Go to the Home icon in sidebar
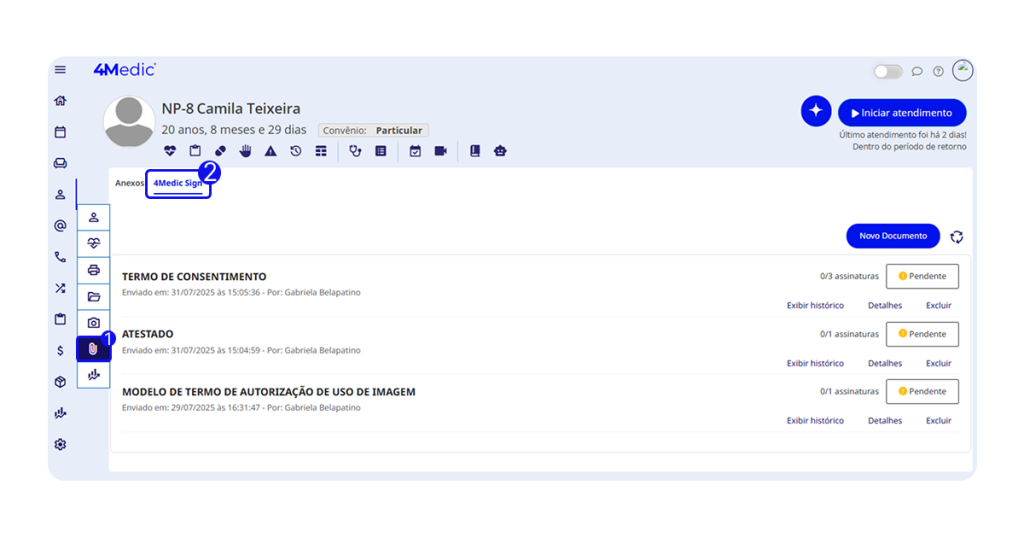 60,101
